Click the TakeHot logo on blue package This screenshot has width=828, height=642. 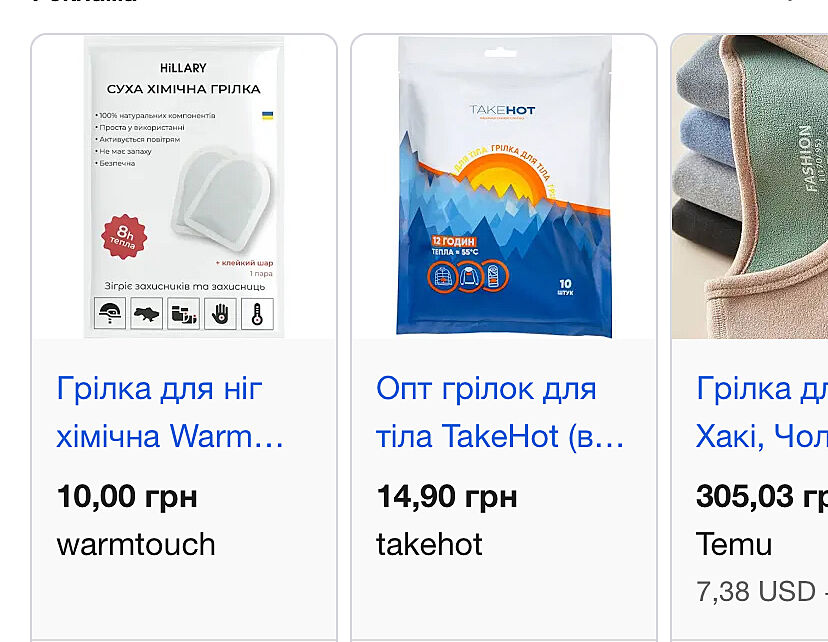[x=502, y=110]
